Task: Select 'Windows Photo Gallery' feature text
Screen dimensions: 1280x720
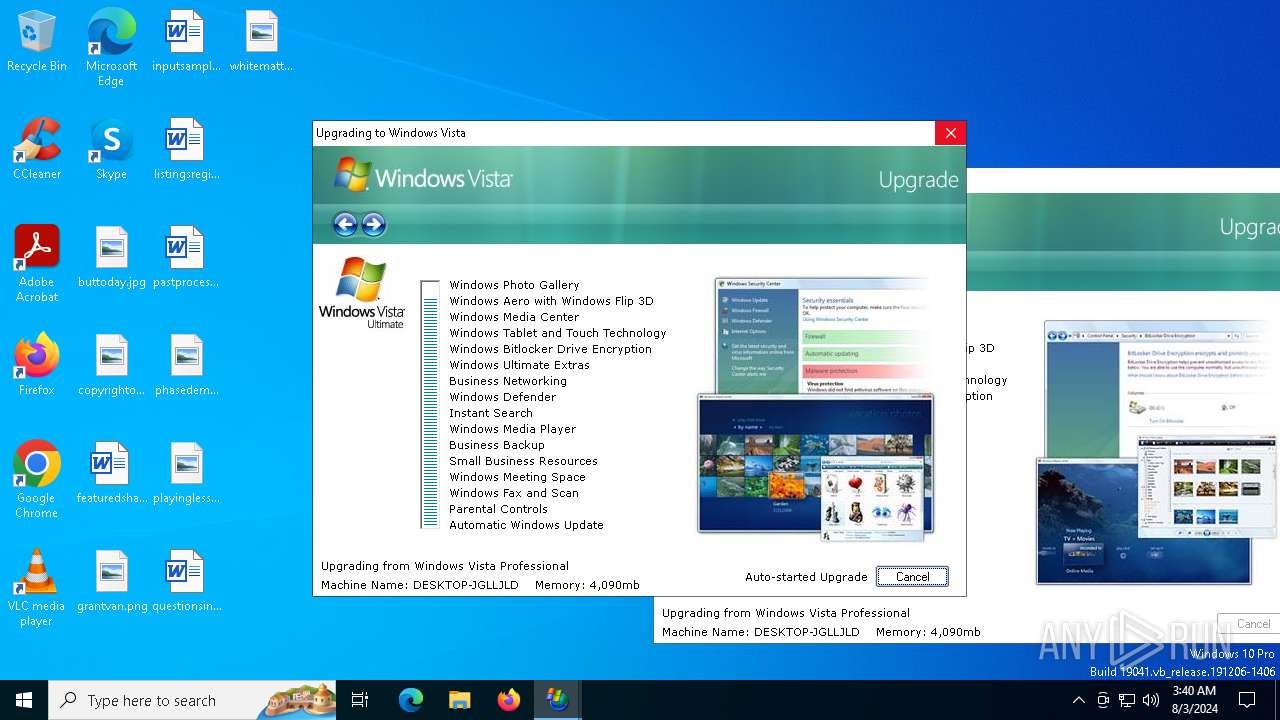Action: [x=514, y=285]
